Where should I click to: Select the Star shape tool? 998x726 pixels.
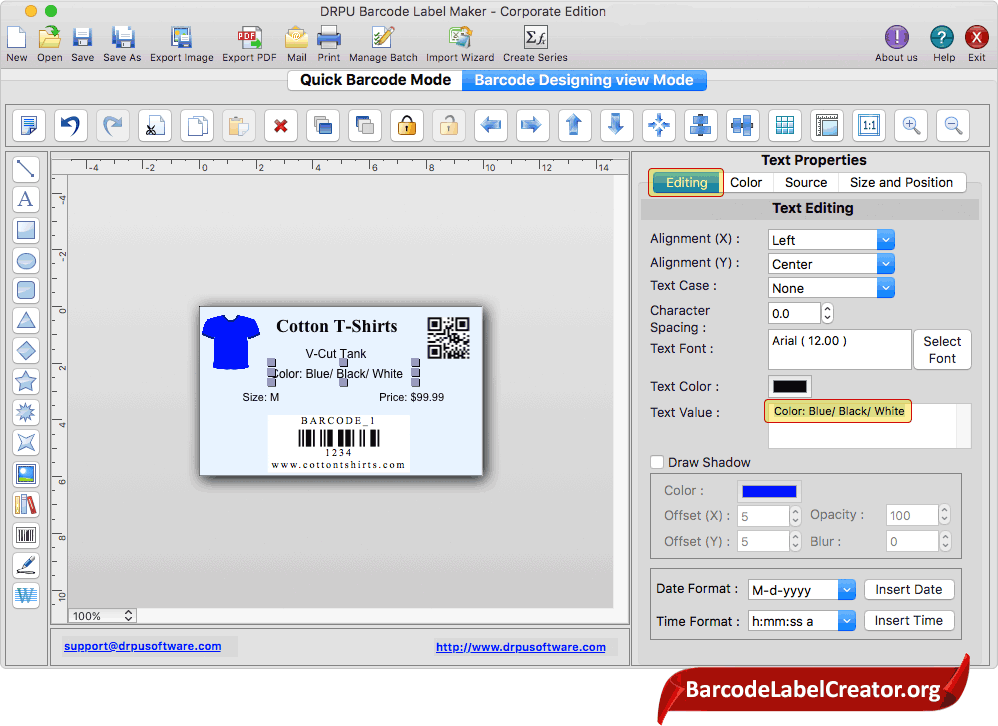click(25, 382)
